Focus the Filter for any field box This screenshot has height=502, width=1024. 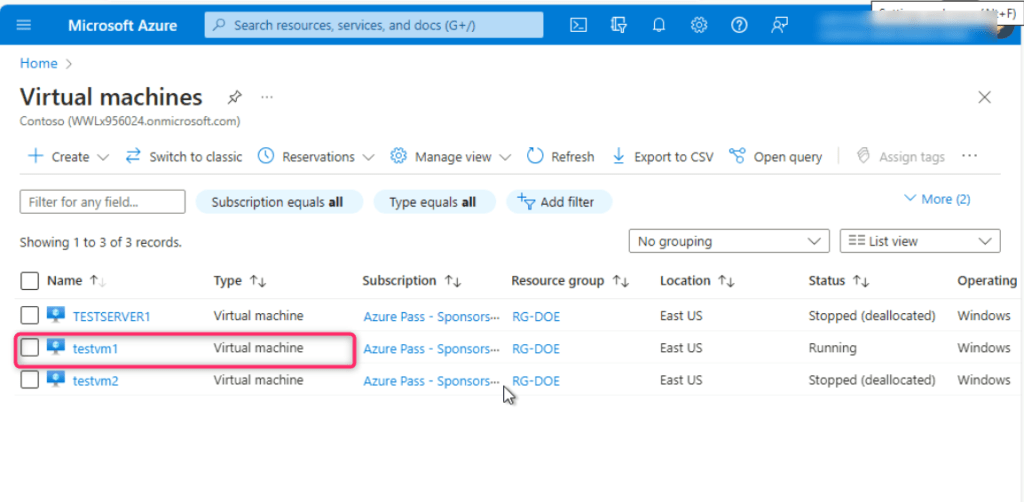click(102, 202)
